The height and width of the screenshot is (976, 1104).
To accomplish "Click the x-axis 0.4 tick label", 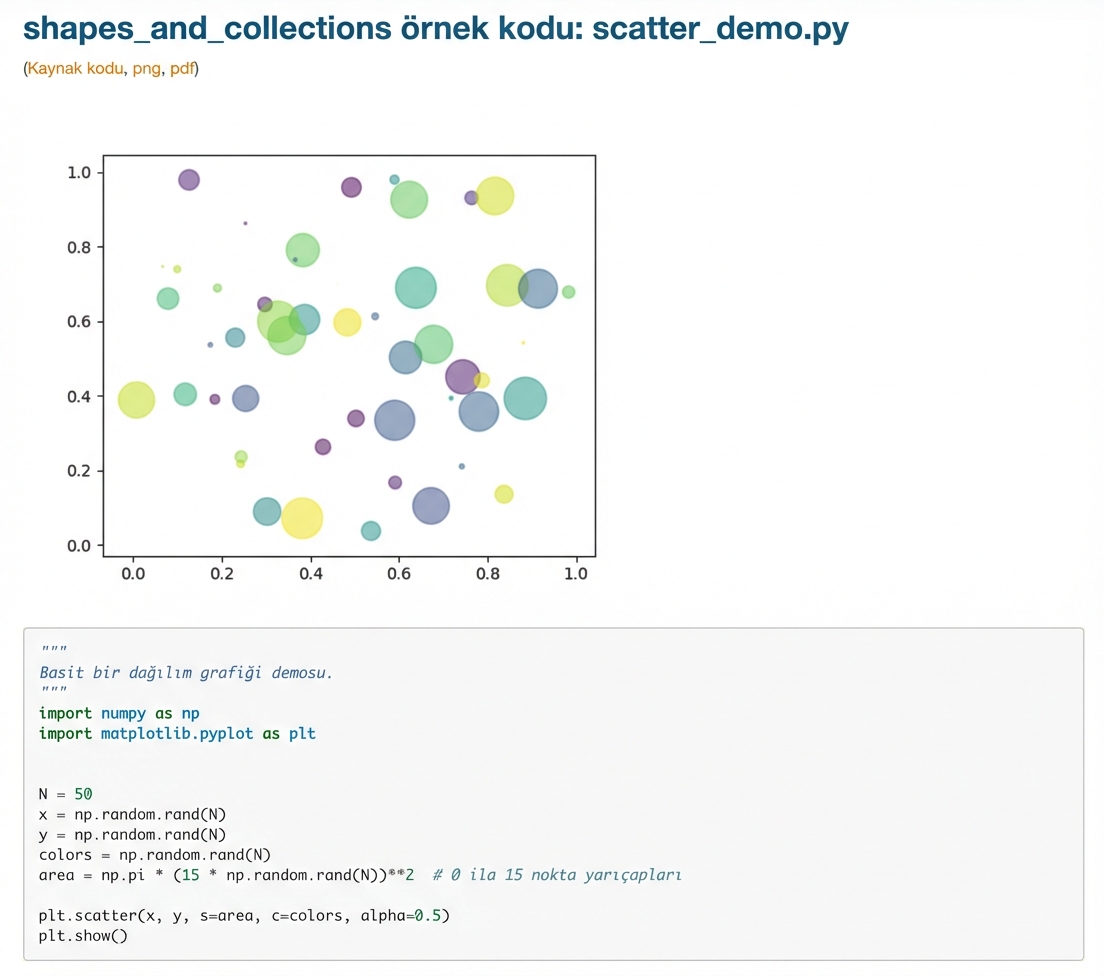I will coord(310,574).
